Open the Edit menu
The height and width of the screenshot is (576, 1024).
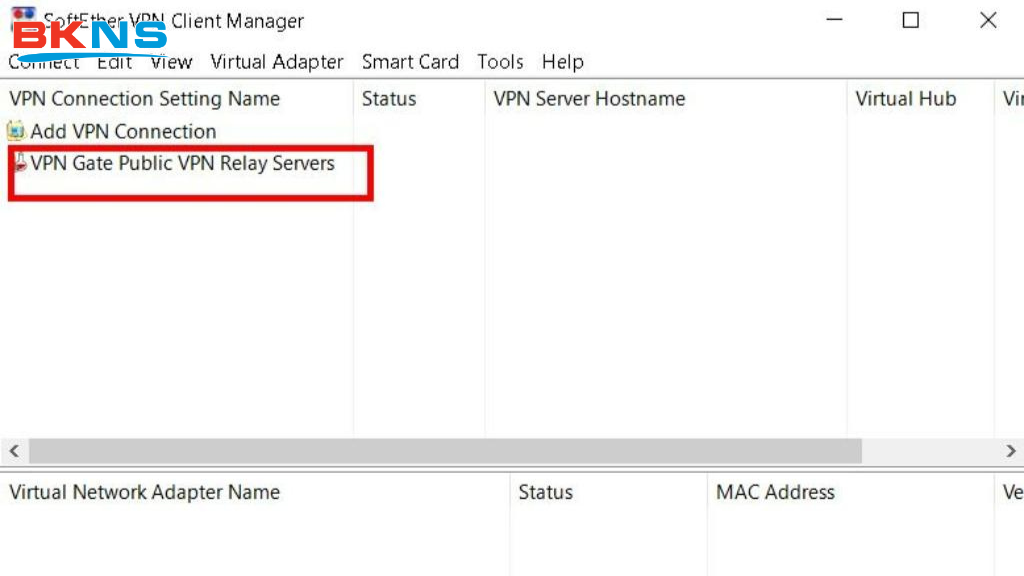coord(114,62)
